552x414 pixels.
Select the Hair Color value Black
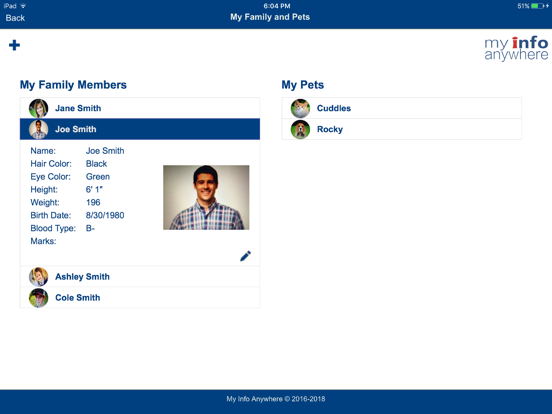pyautogui.click(x=96, y=164)
